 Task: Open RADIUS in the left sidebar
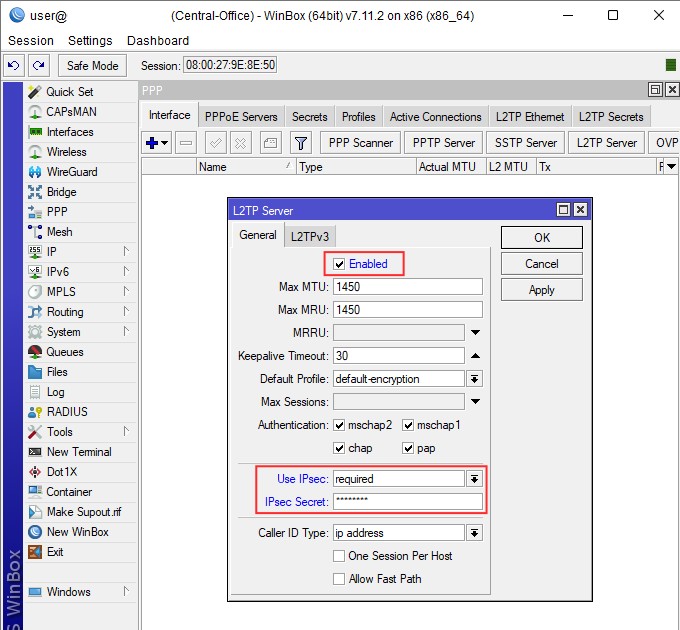tap(66, 412)
